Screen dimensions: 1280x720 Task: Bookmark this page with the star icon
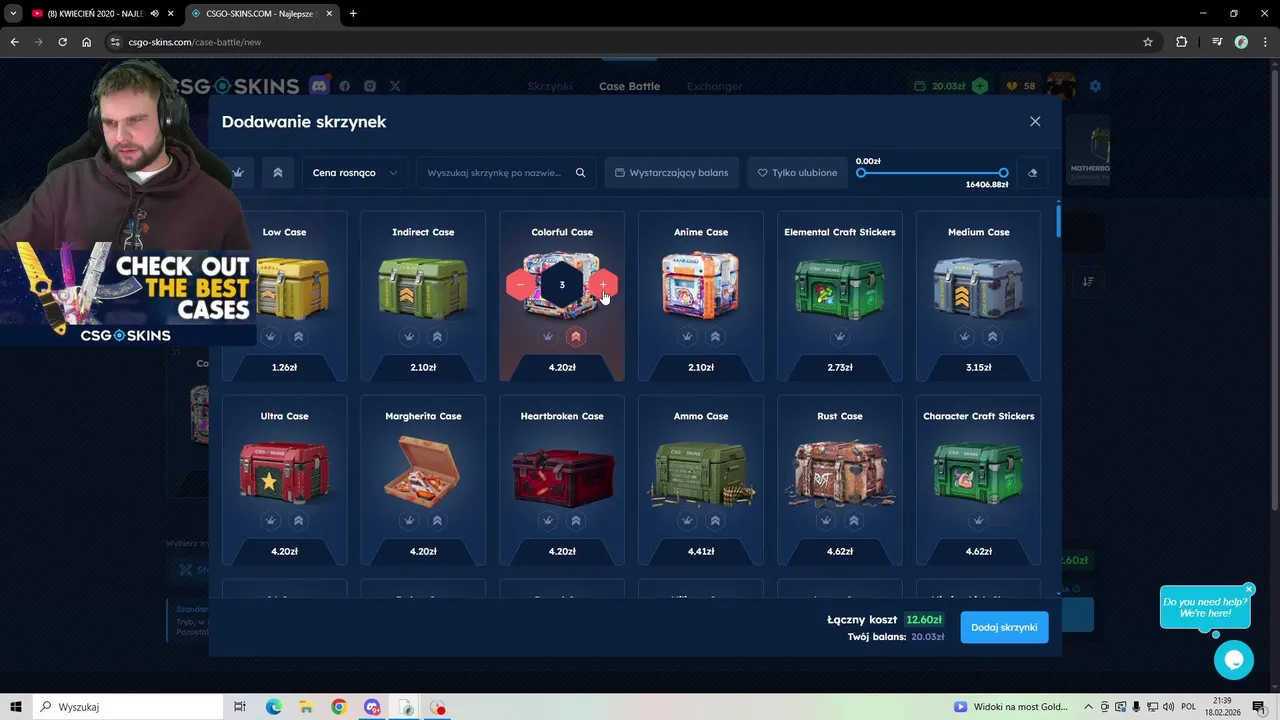(x=1148, y=42)
